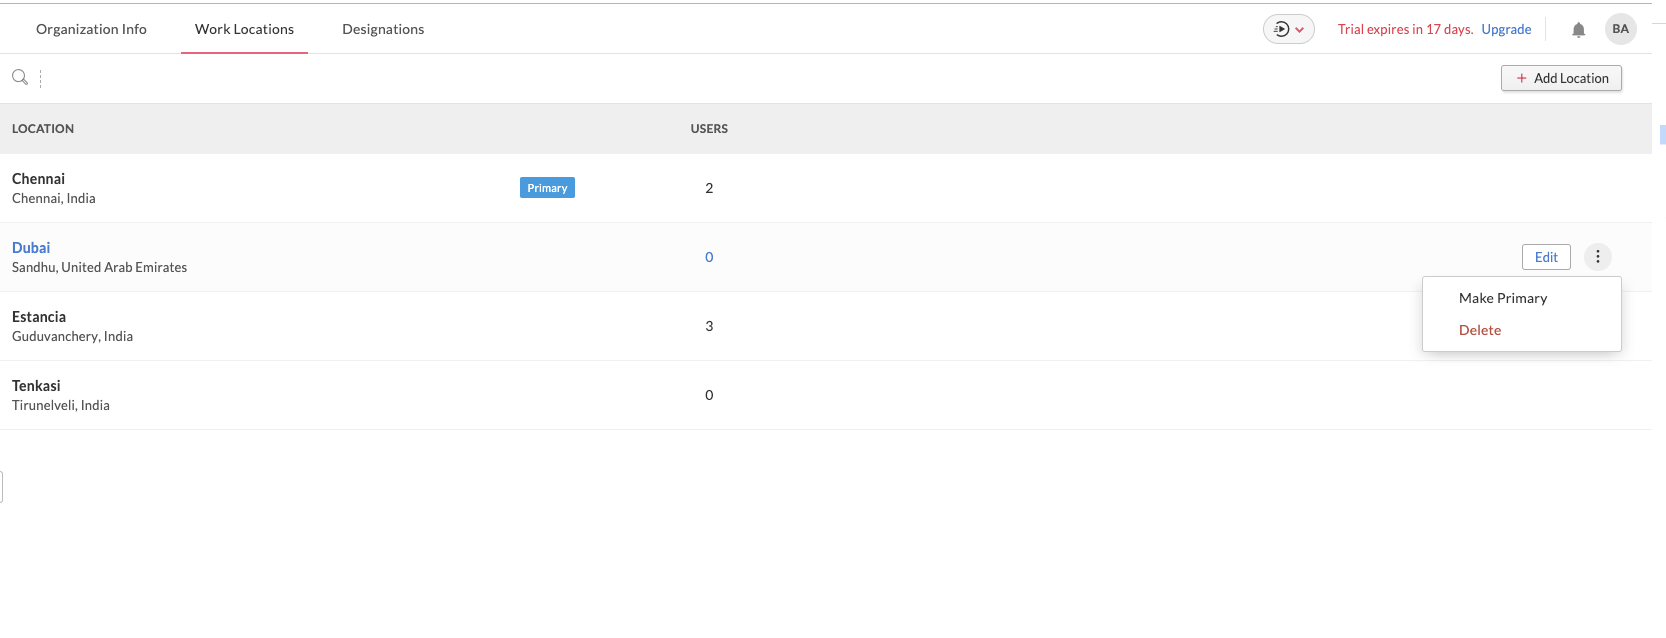Screen dimensions: 1666x638
Task: Switch to the Organization Info tab
Action: [91, 29]
